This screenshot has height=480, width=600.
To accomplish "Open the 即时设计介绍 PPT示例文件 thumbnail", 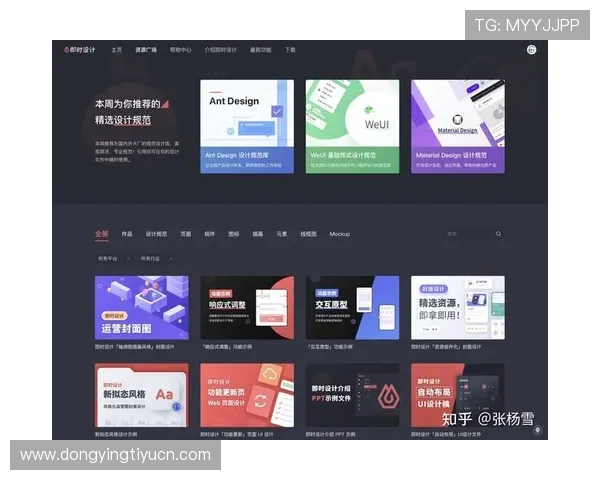I will (x=352, y=395).
